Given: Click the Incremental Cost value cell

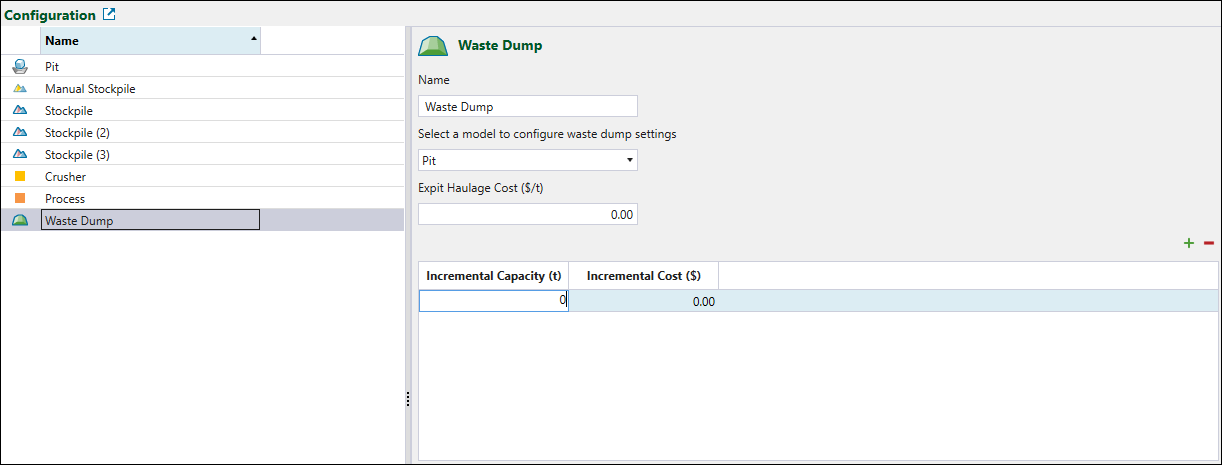Looking at the screenshot, I should (x=643, y=301).
